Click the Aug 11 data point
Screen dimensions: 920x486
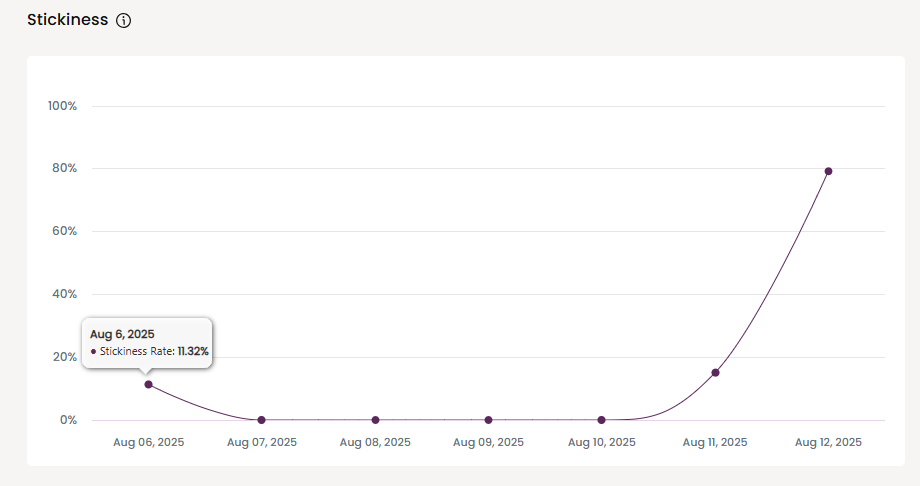click(x=715, y=373)
